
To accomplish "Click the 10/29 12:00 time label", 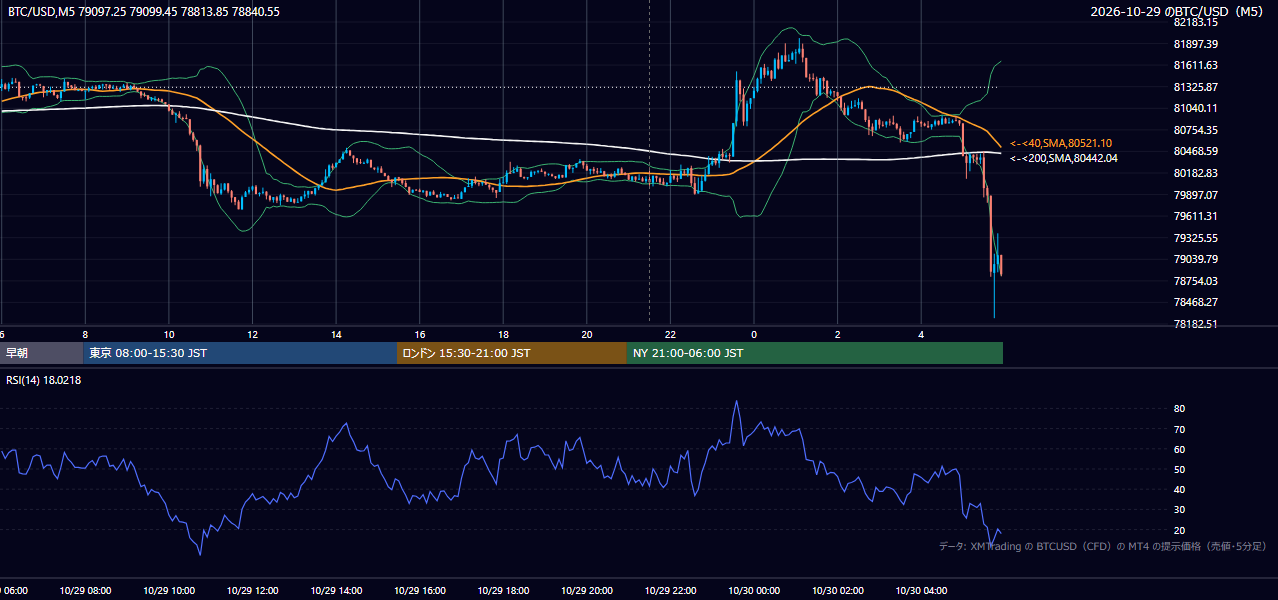I will pos(252,591).
